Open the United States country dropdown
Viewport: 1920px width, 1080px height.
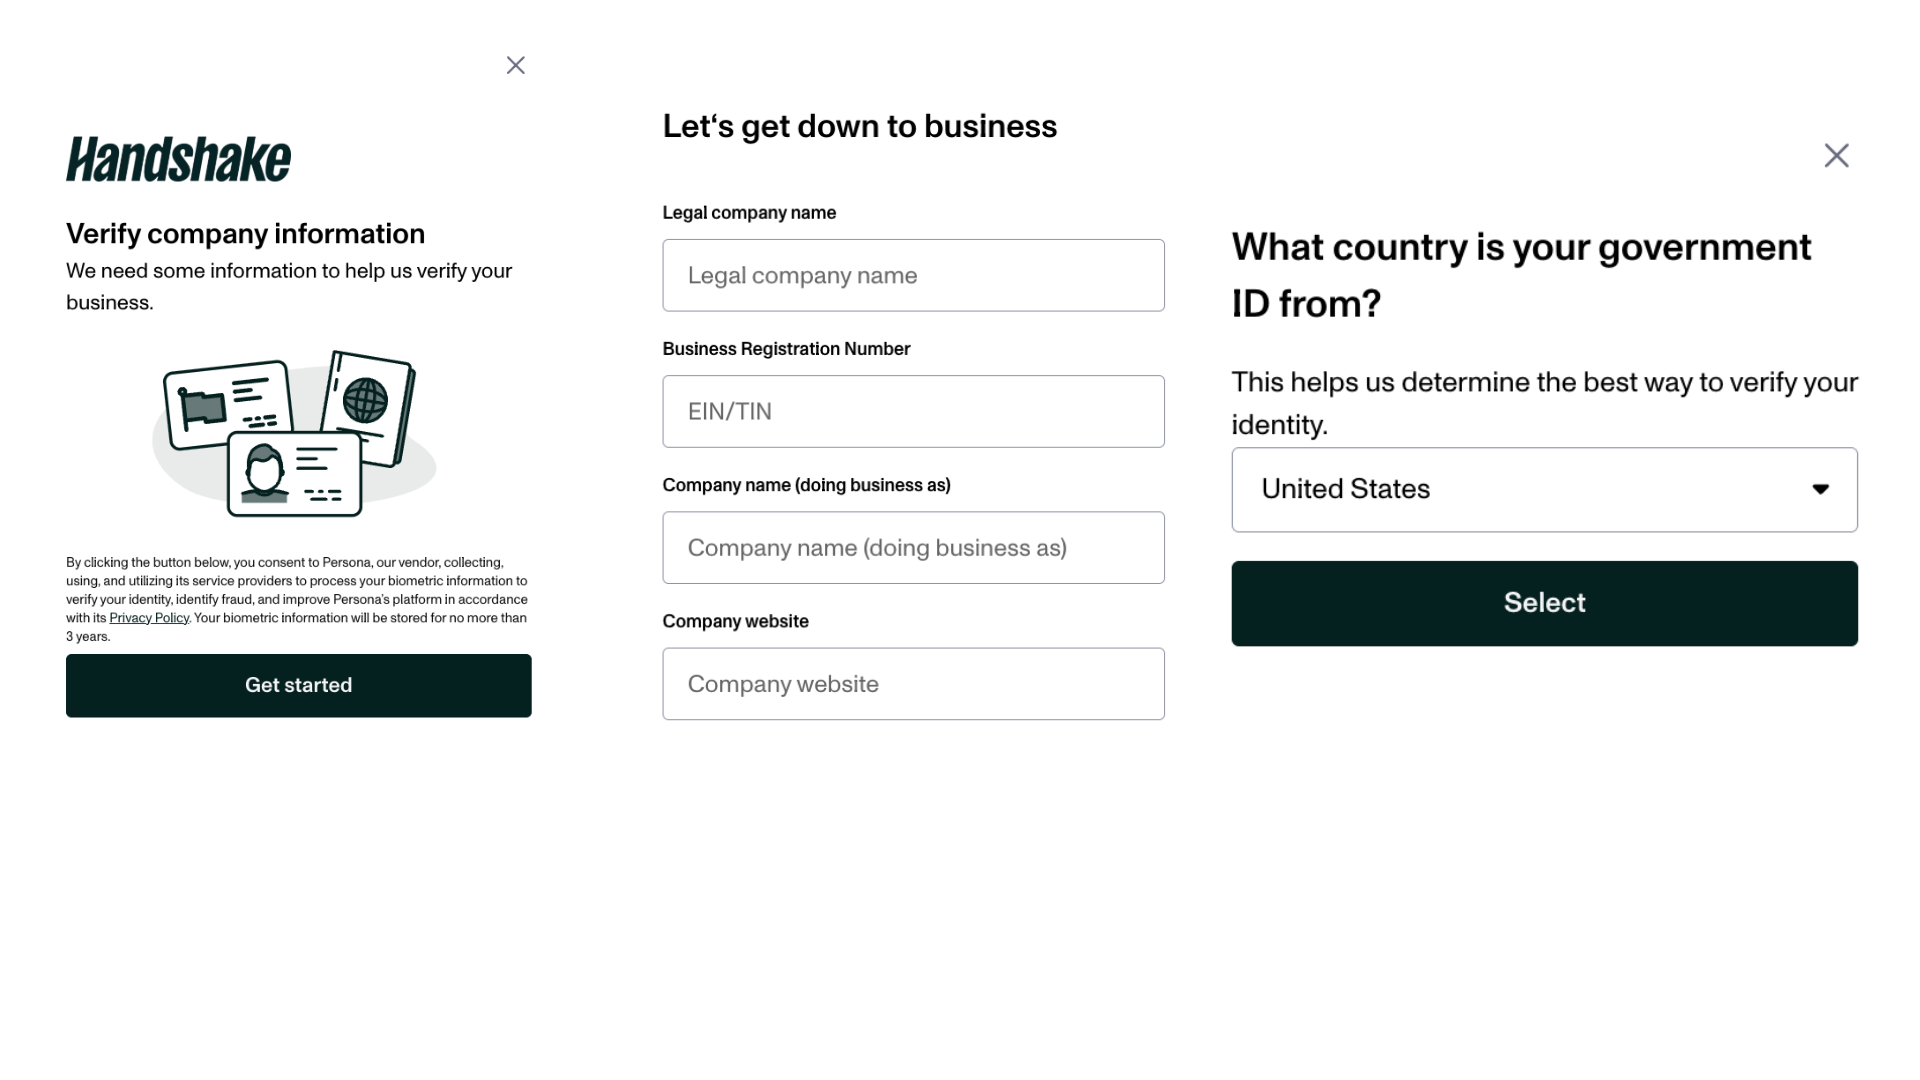pyautogui.click(x=1500, y=489)
